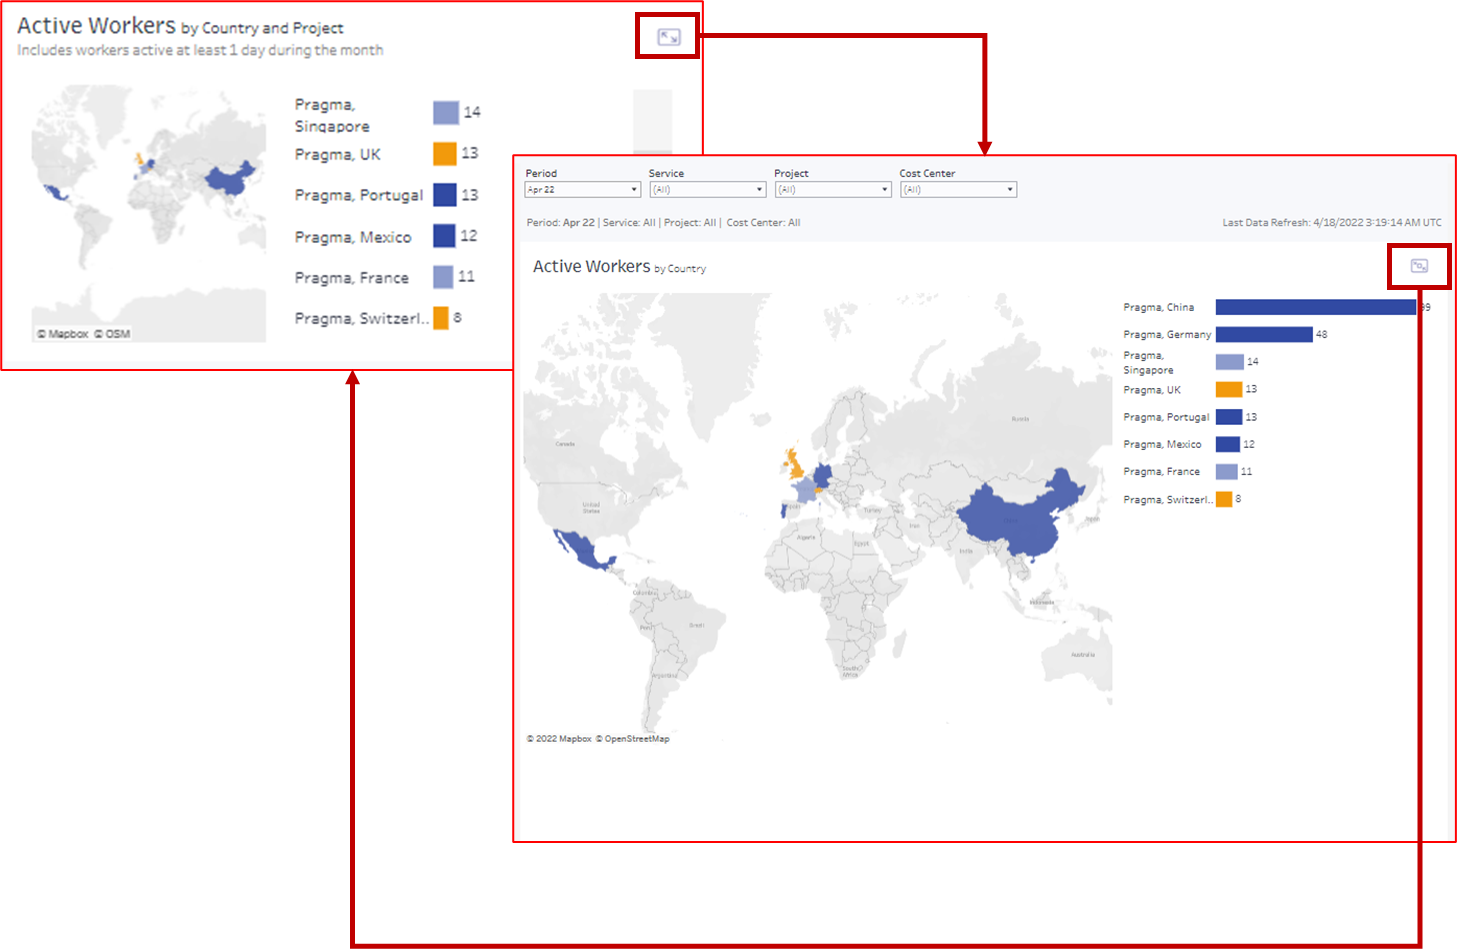Viewport: 1457px width, 949px height.
Task: Click the Mapbox attribution icon on small map
Action: point(64,333)
